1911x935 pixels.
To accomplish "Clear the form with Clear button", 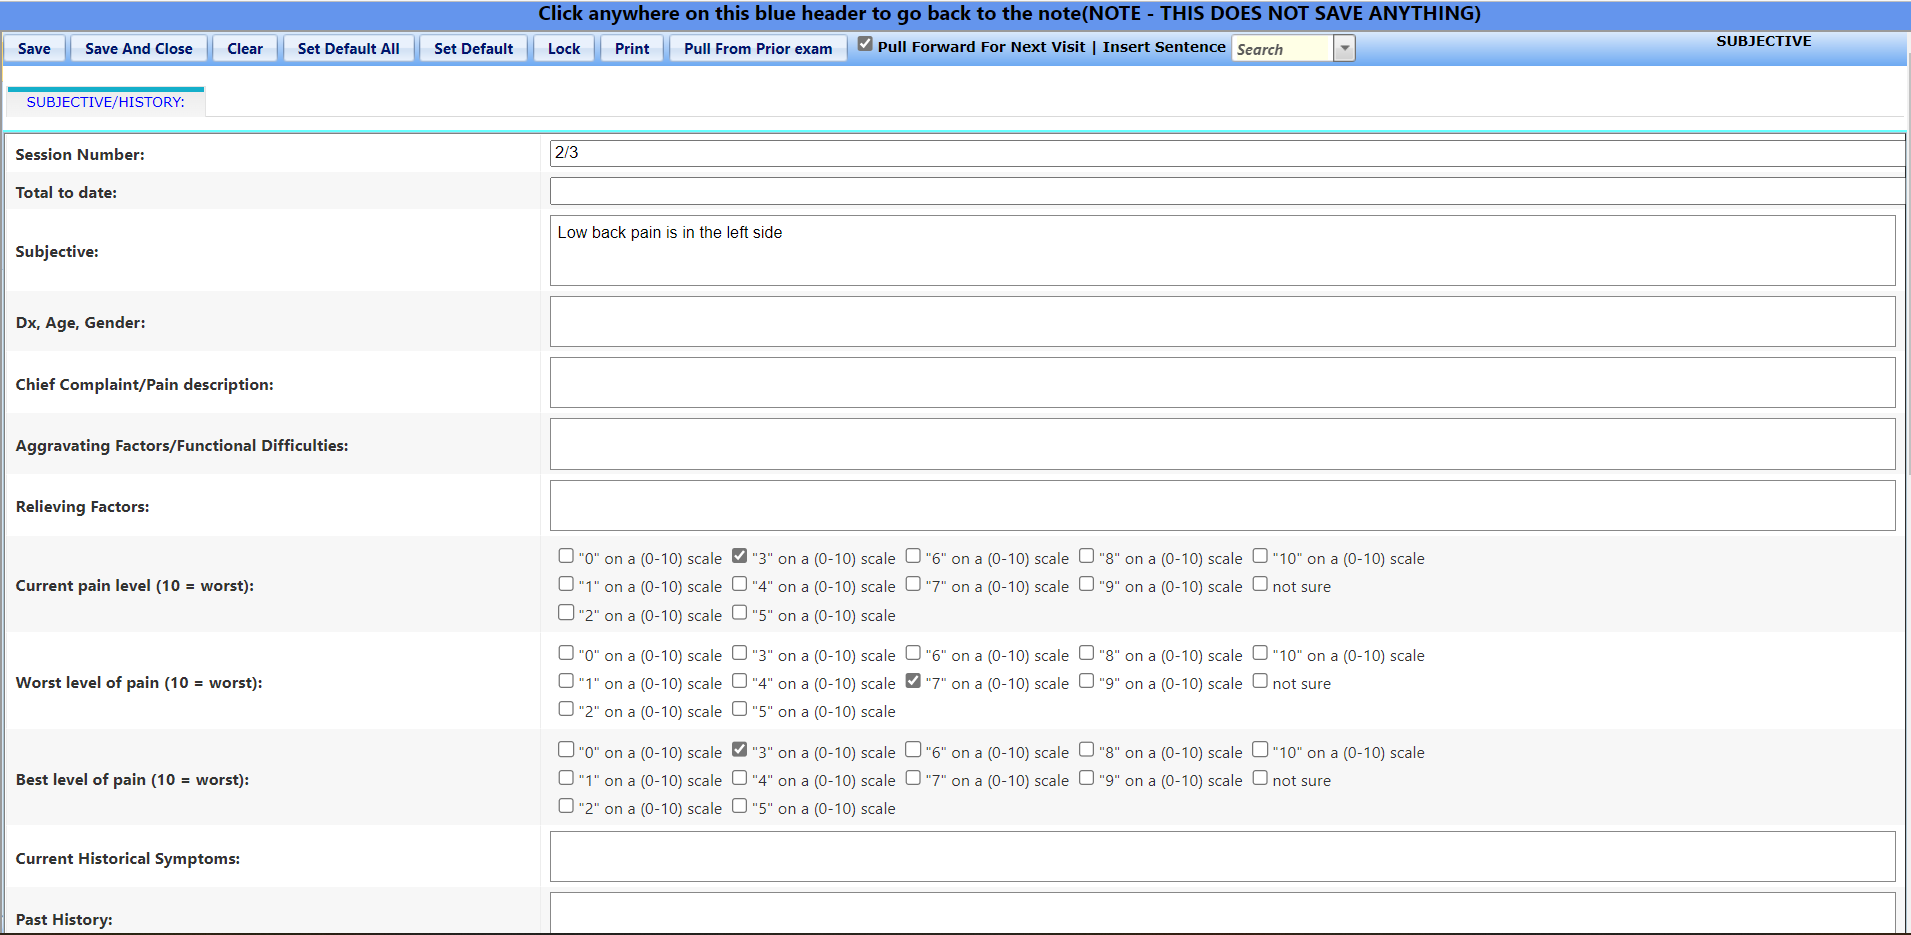I will click(244, 49).
